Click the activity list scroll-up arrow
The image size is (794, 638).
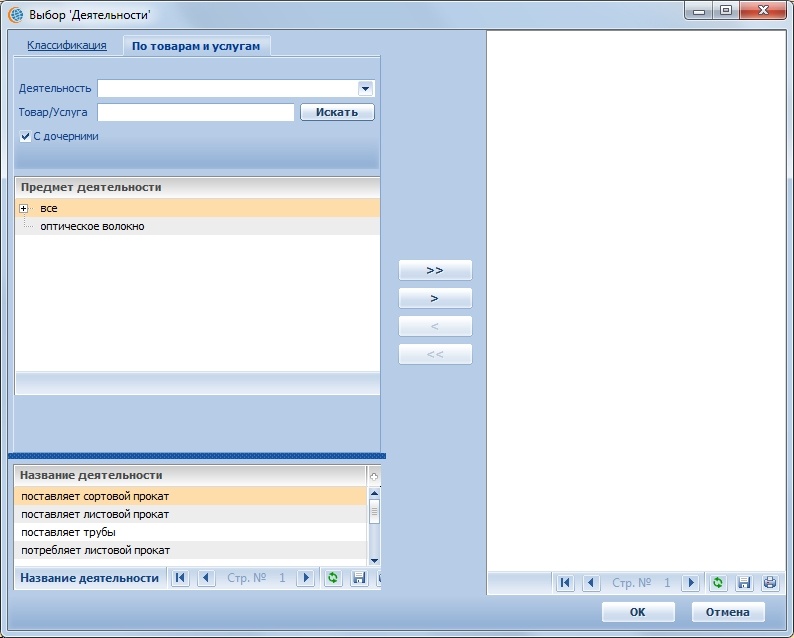pos(374,493)
